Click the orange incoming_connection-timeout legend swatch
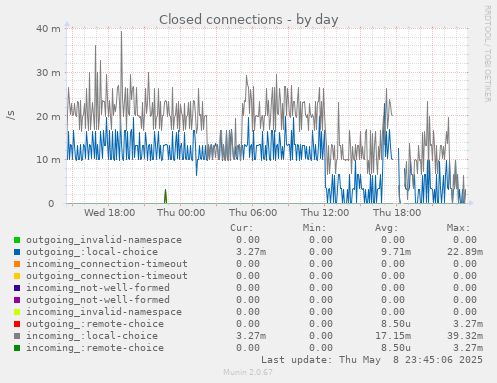Image resolution: width=497 pixels, height=383 pixels. [x=17, y=264]
